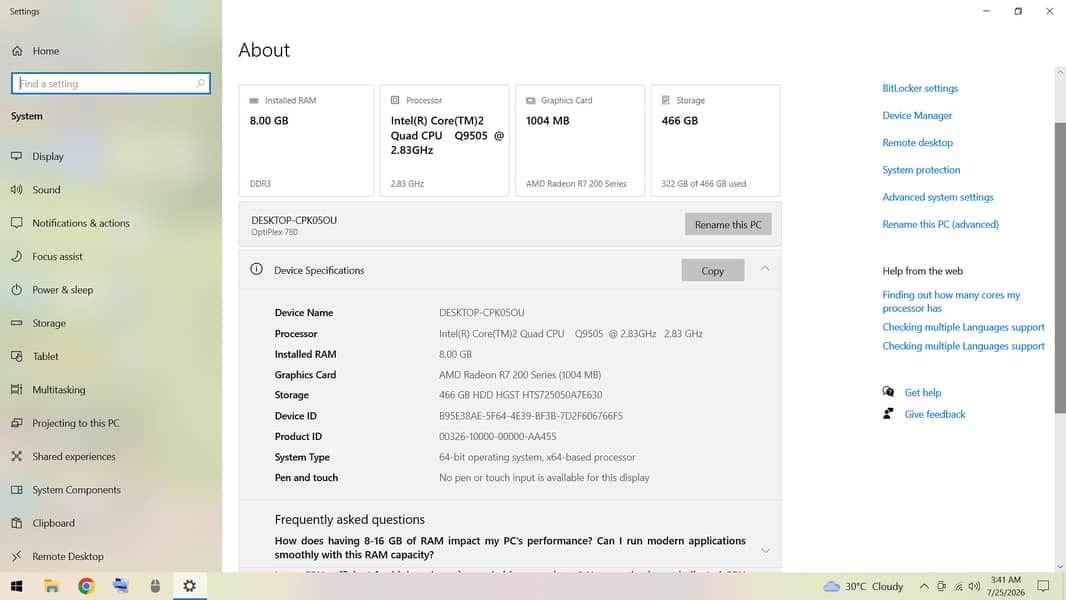Open the Clipboard icon entry
This screenshot has height=600, width=1066.
(16, 523)
